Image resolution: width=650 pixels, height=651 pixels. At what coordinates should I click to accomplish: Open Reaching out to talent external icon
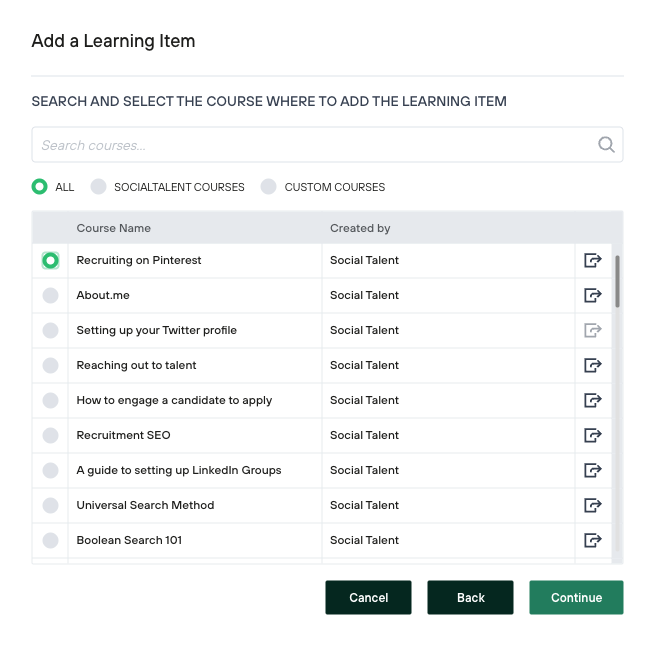(x=593, y=365)
